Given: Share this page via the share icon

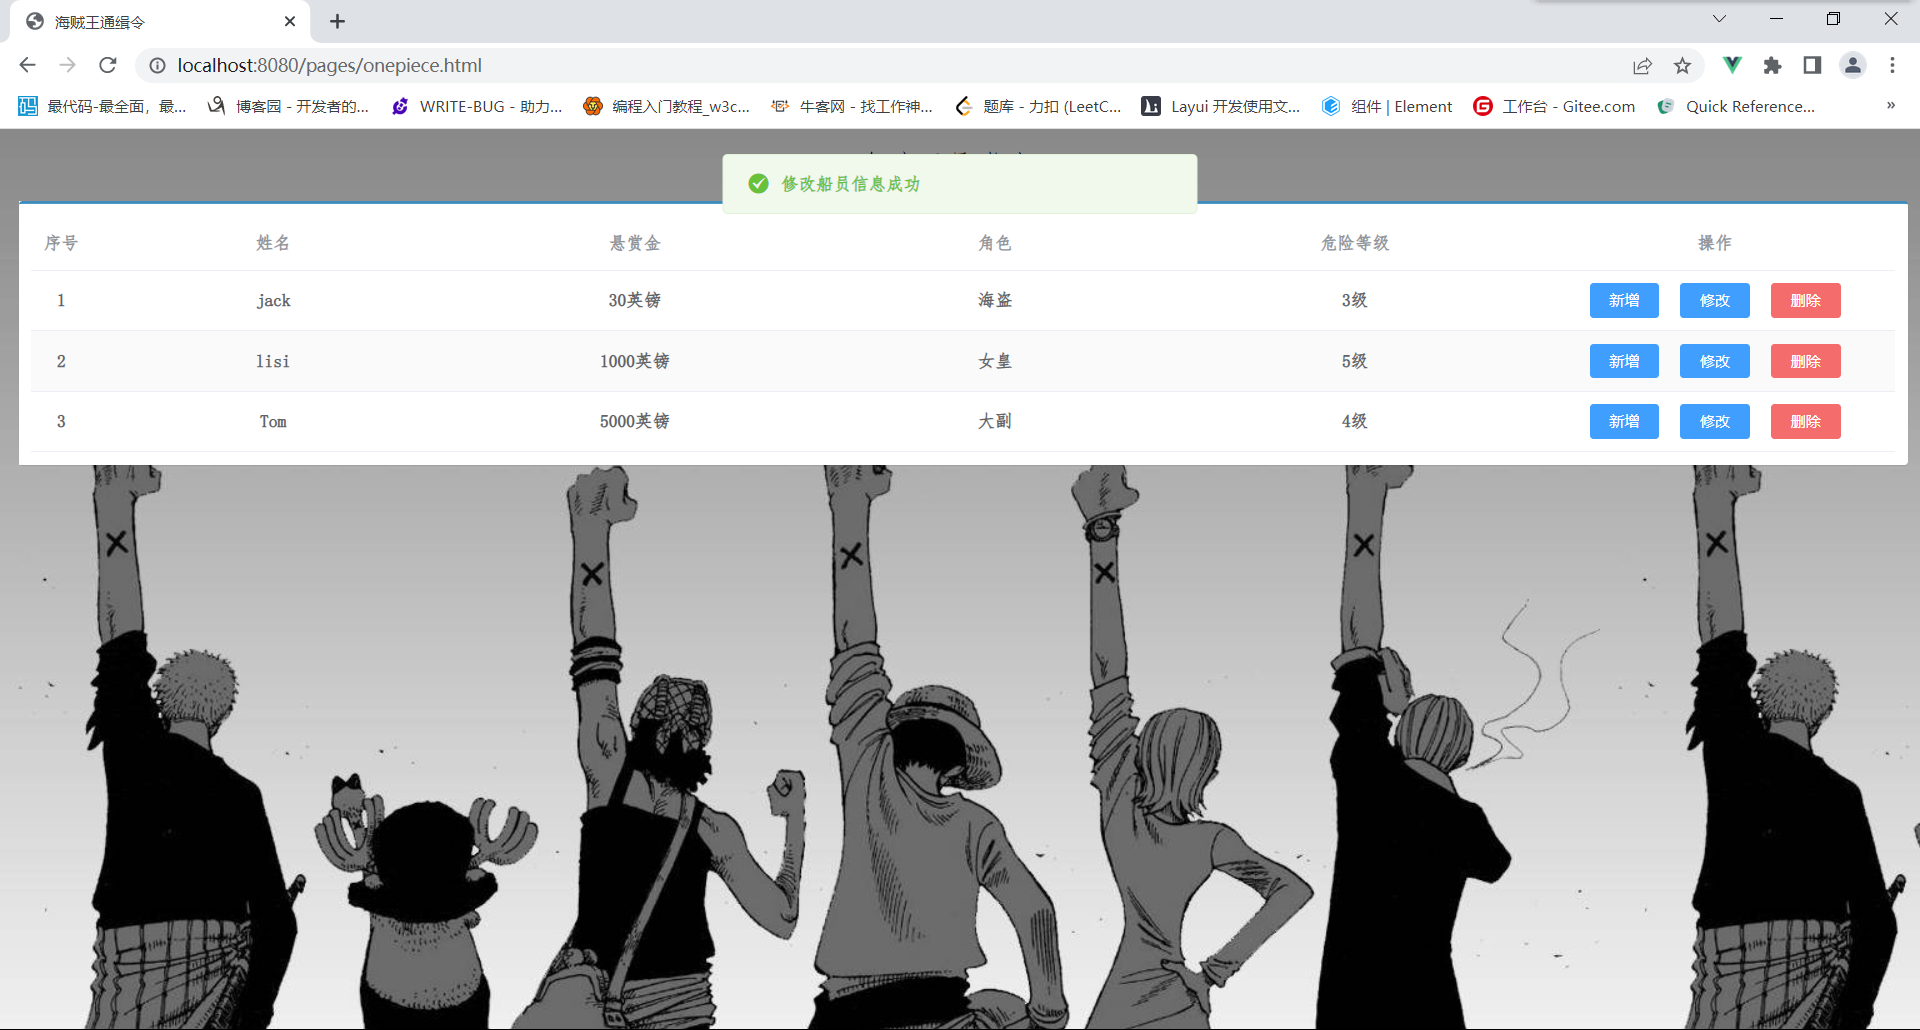Looking at the screenshot, I should 1642,65.
